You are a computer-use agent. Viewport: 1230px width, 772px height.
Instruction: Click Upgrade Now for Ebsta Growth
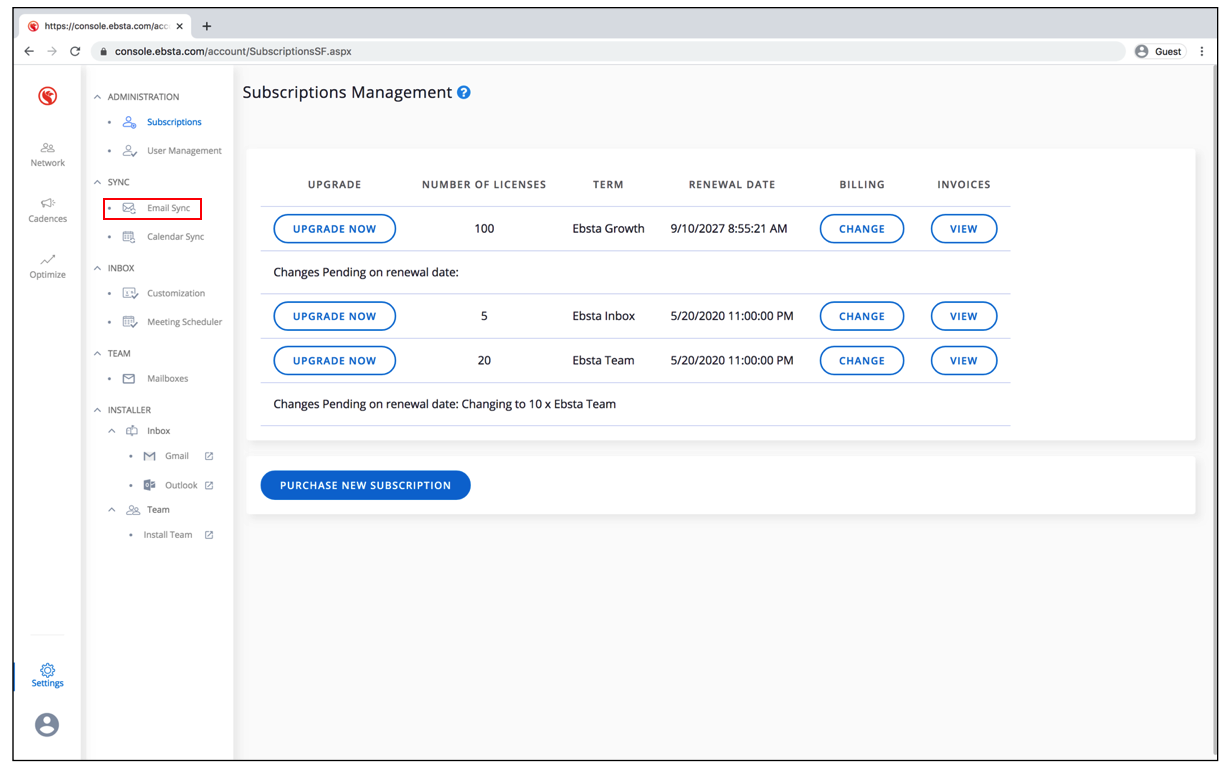[x=334, y=229]
